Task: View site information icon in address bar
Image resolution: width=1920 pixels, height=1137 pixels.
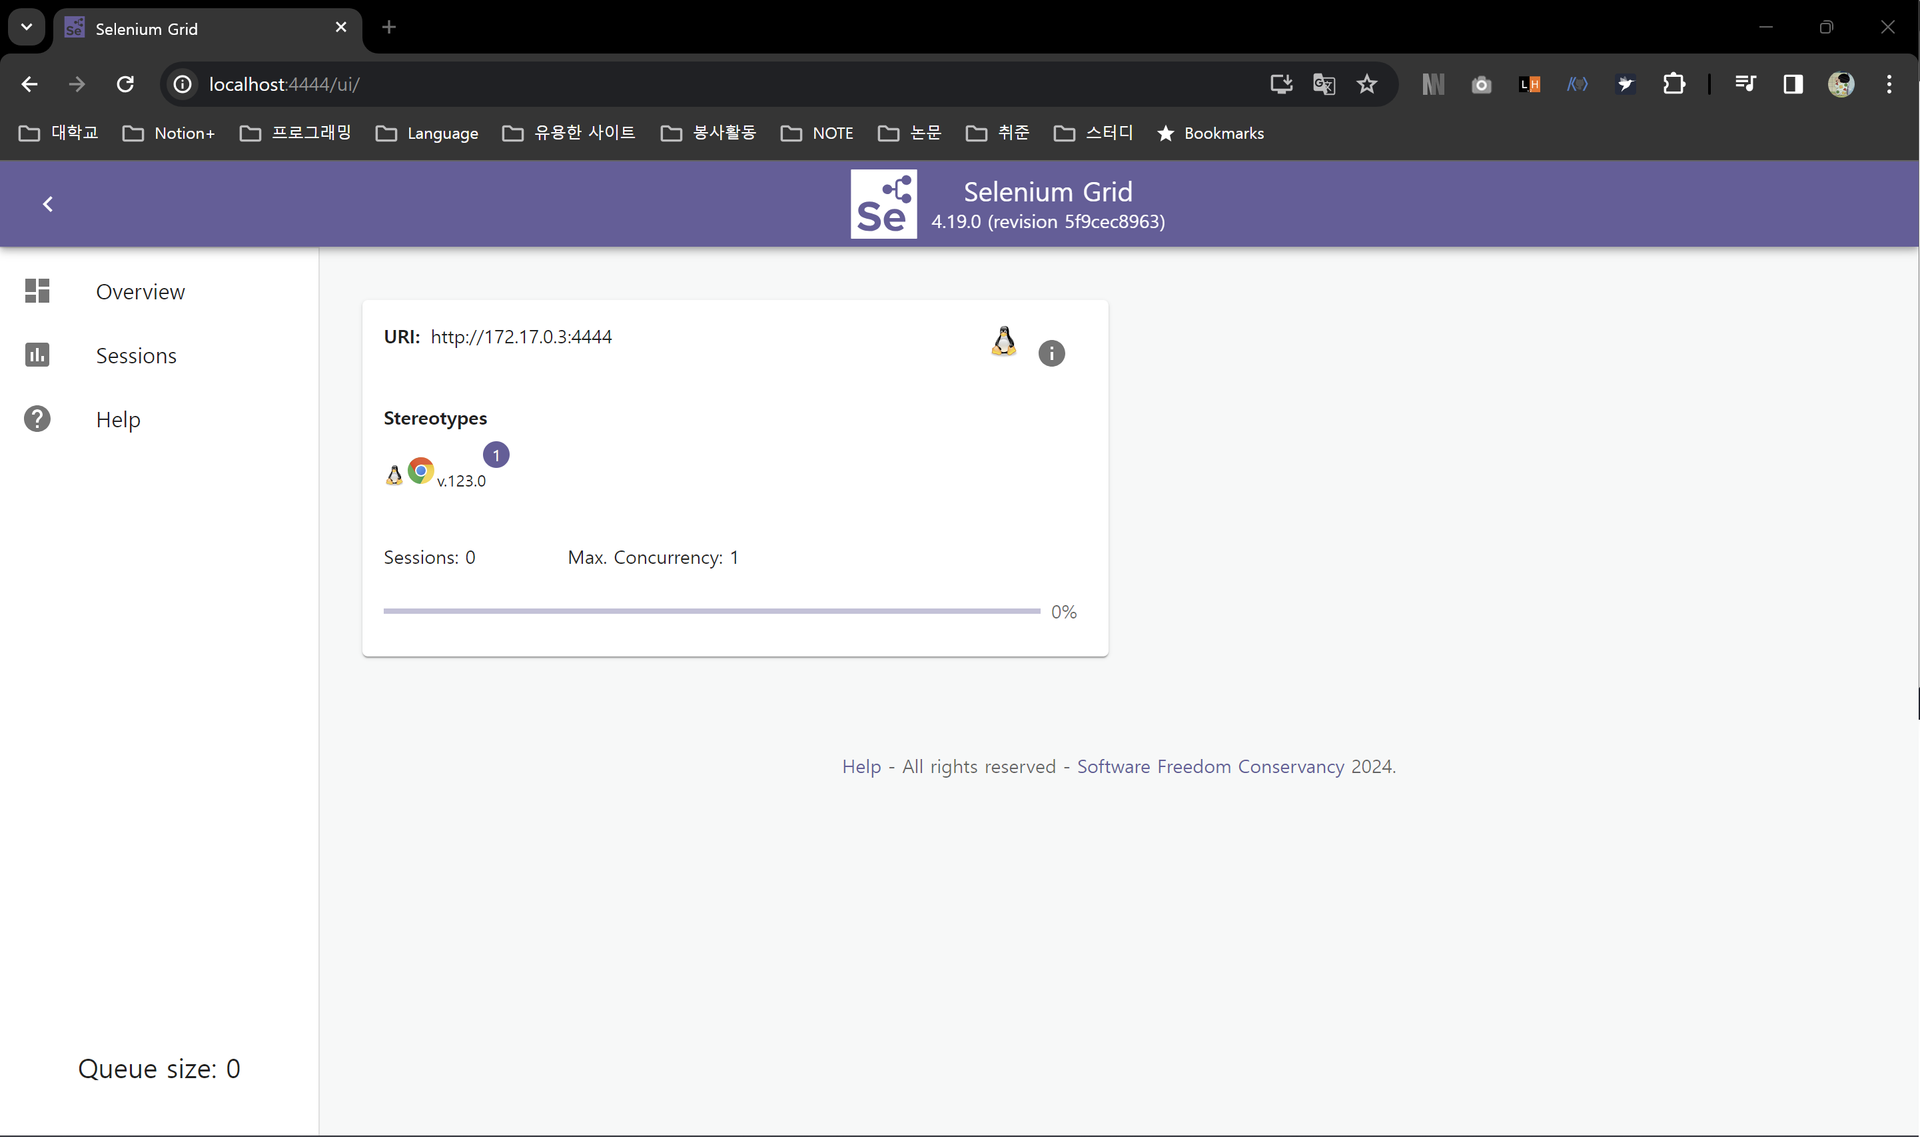Action: tap(183, 84)
